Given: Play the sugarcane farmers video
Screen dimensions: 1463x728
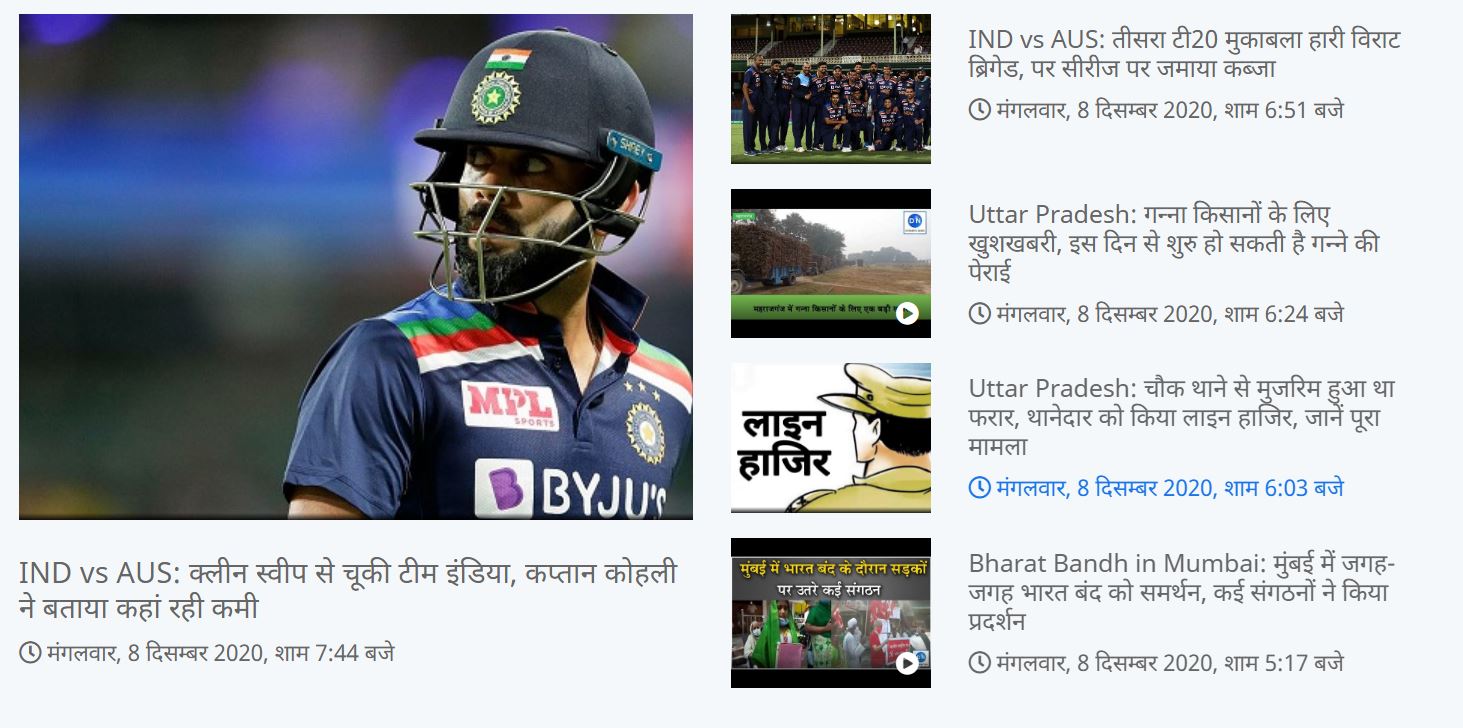Looking at the screenshot, I should click(907, 313).
